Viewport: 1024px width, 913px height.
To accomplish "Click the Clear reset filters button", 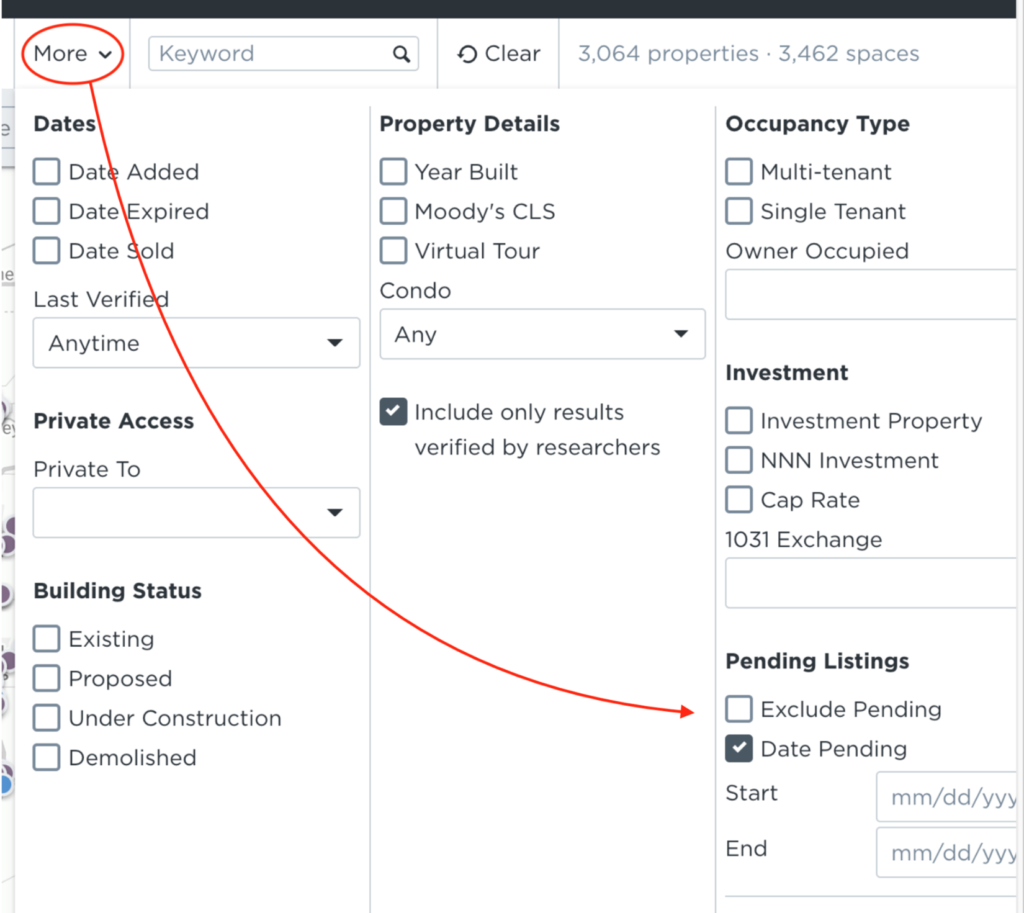I will [499, 54].
